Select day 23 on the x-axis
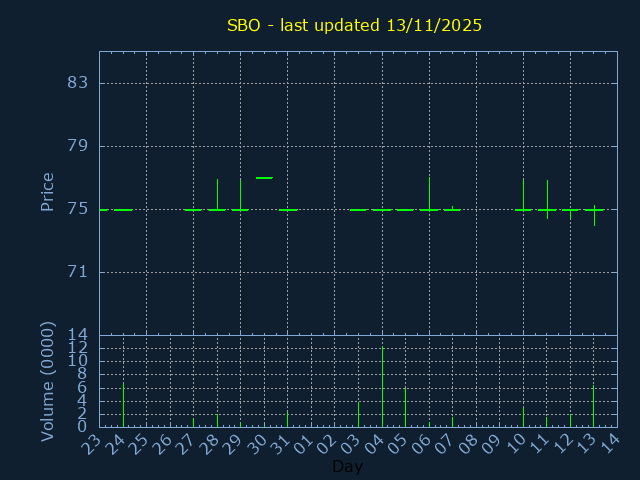 point(93,444)
